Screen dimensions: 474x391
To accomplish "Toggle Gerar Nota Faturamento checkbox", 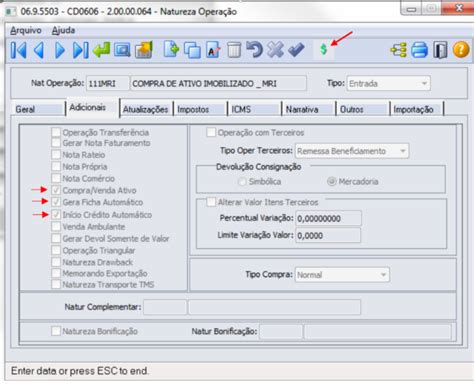I will click(56, 143).
